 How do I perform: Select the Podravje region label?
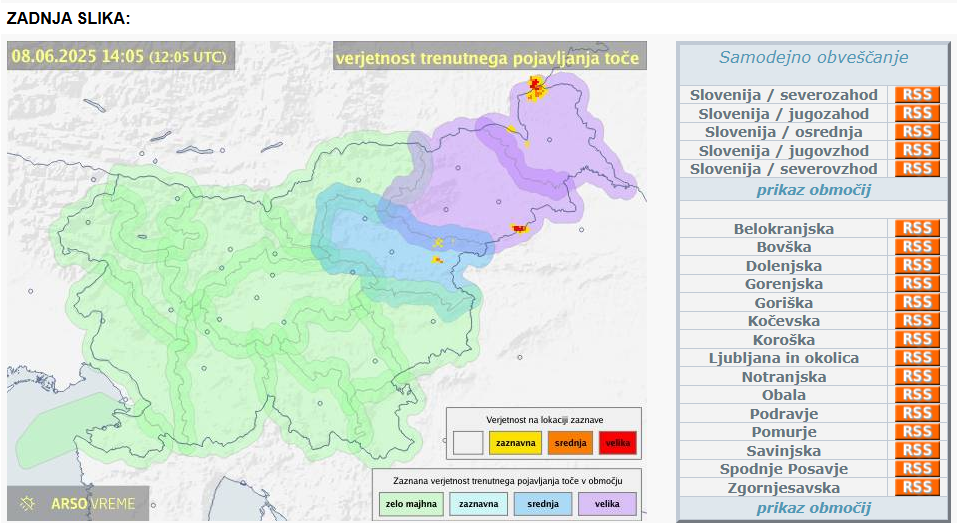click(783, 414)
